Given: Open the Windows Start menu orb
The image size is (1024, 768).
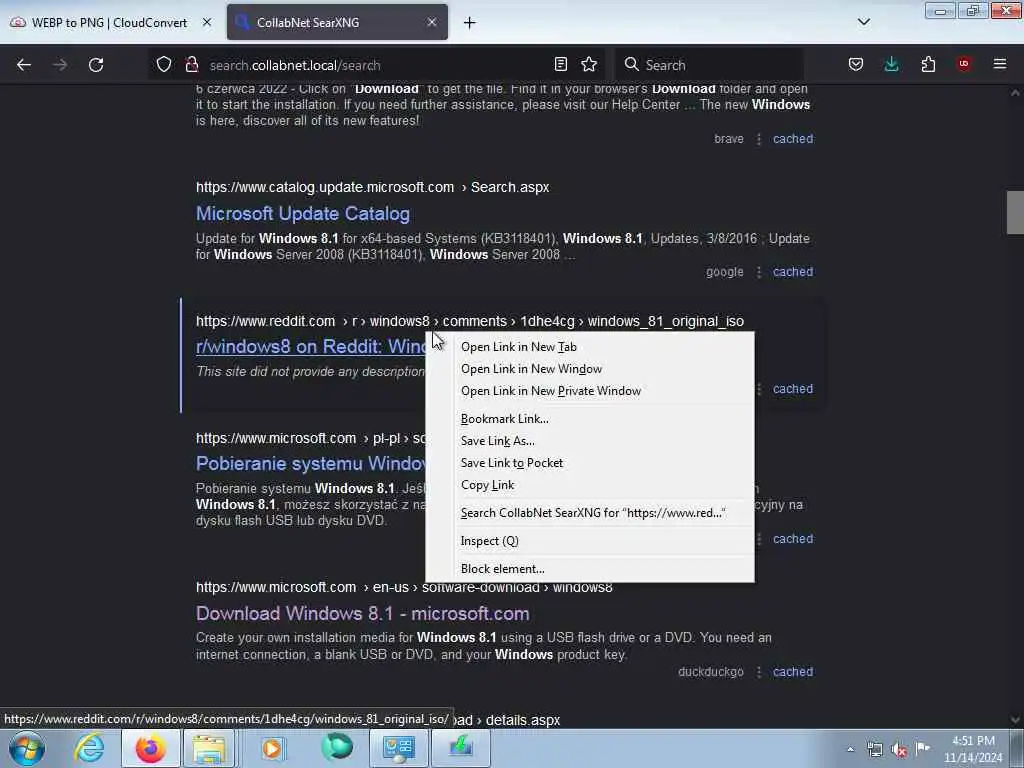Looking at the screenshot, I should click(27, 748).
